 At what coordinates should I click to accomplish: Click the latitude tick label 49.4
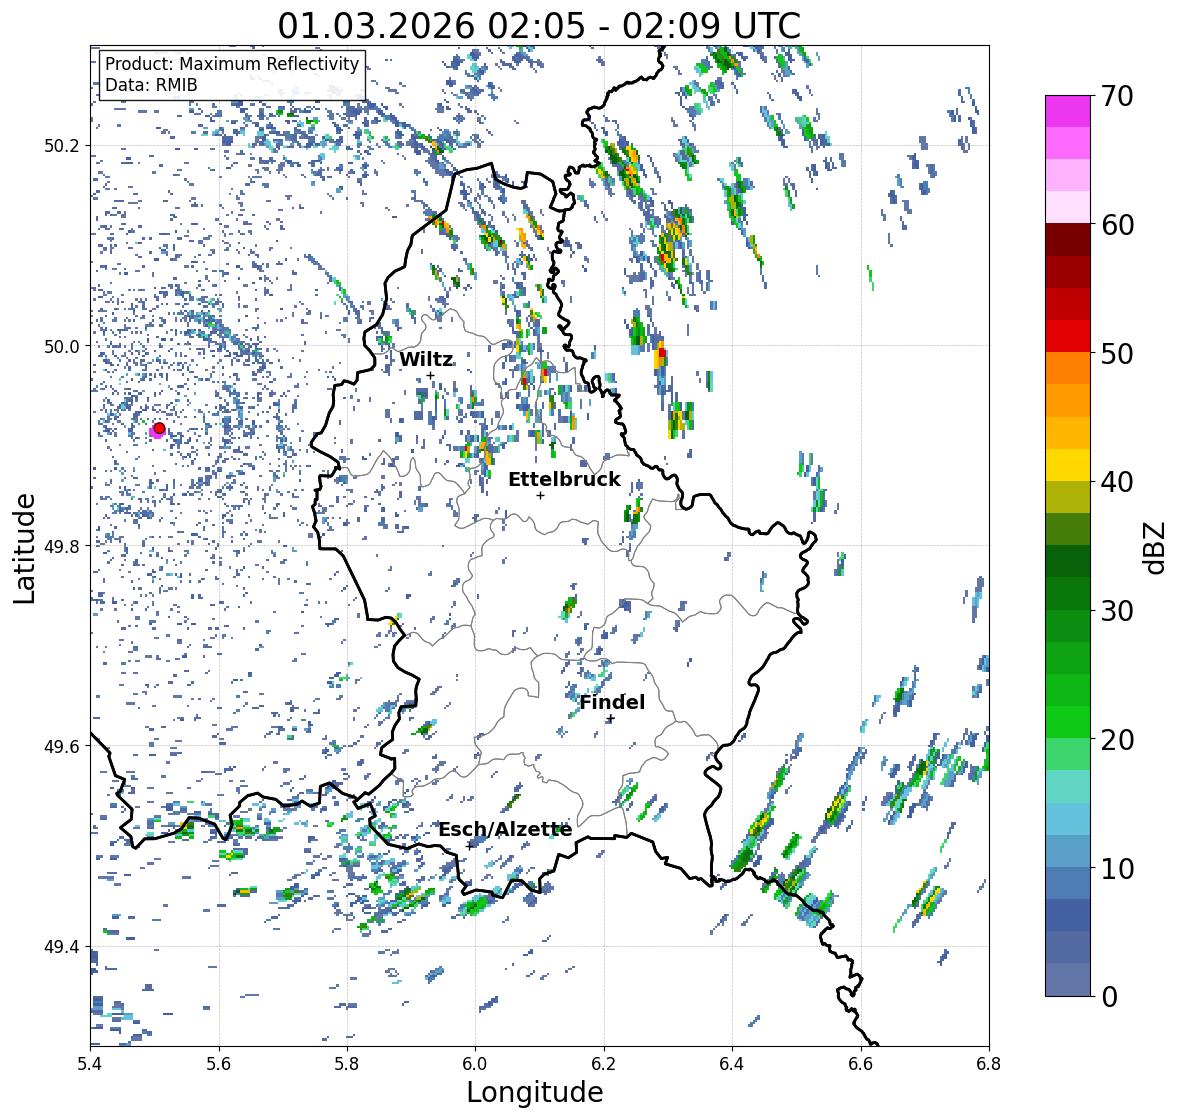(x=61, y=947)
